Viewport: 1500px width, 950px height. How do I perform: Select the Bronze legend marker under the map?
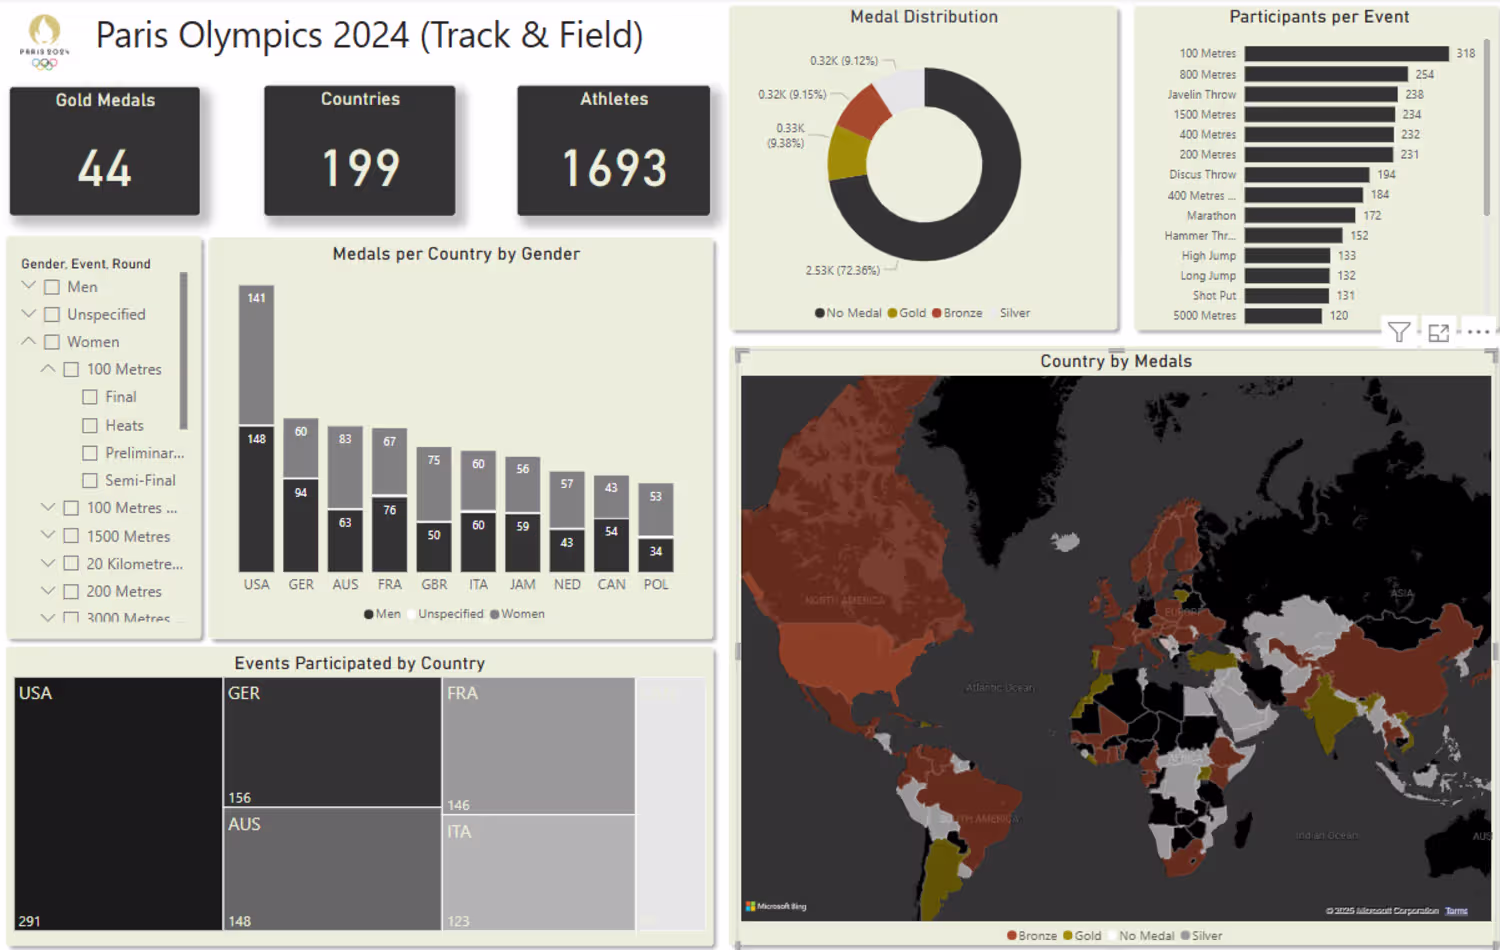(x=1012, y=936)
